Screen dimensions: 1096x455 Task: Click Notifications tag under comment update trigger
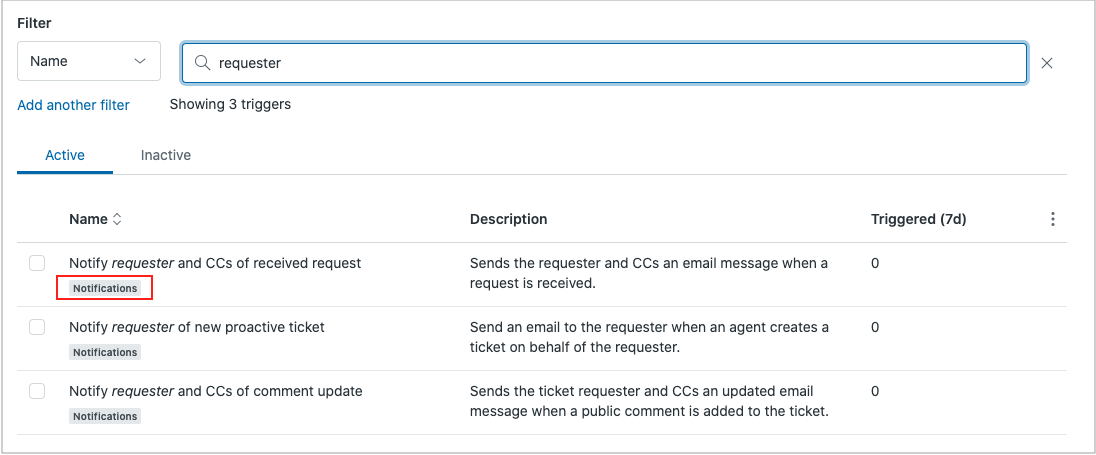[105, 416]
